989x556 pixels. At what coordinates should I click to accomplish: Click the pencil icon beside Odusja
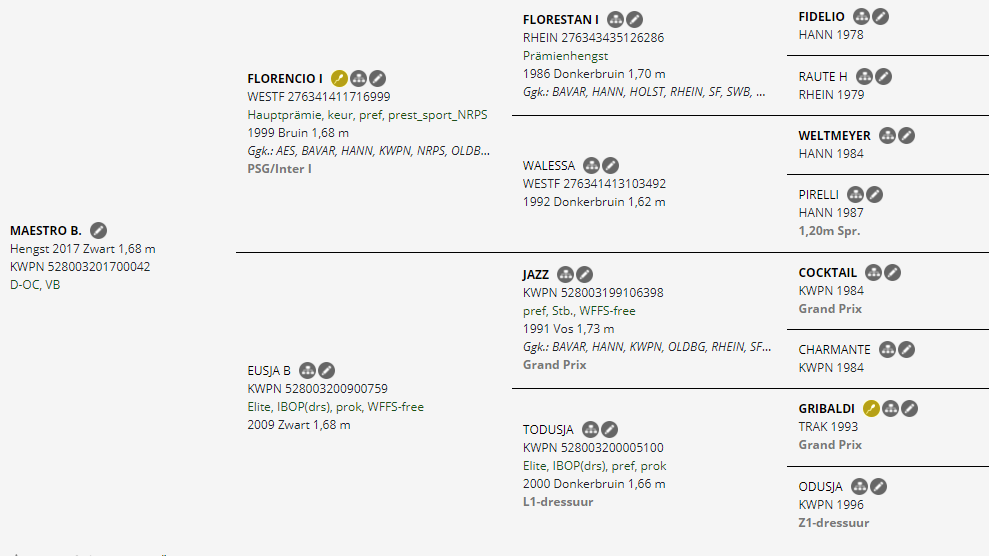pos(879,486)
